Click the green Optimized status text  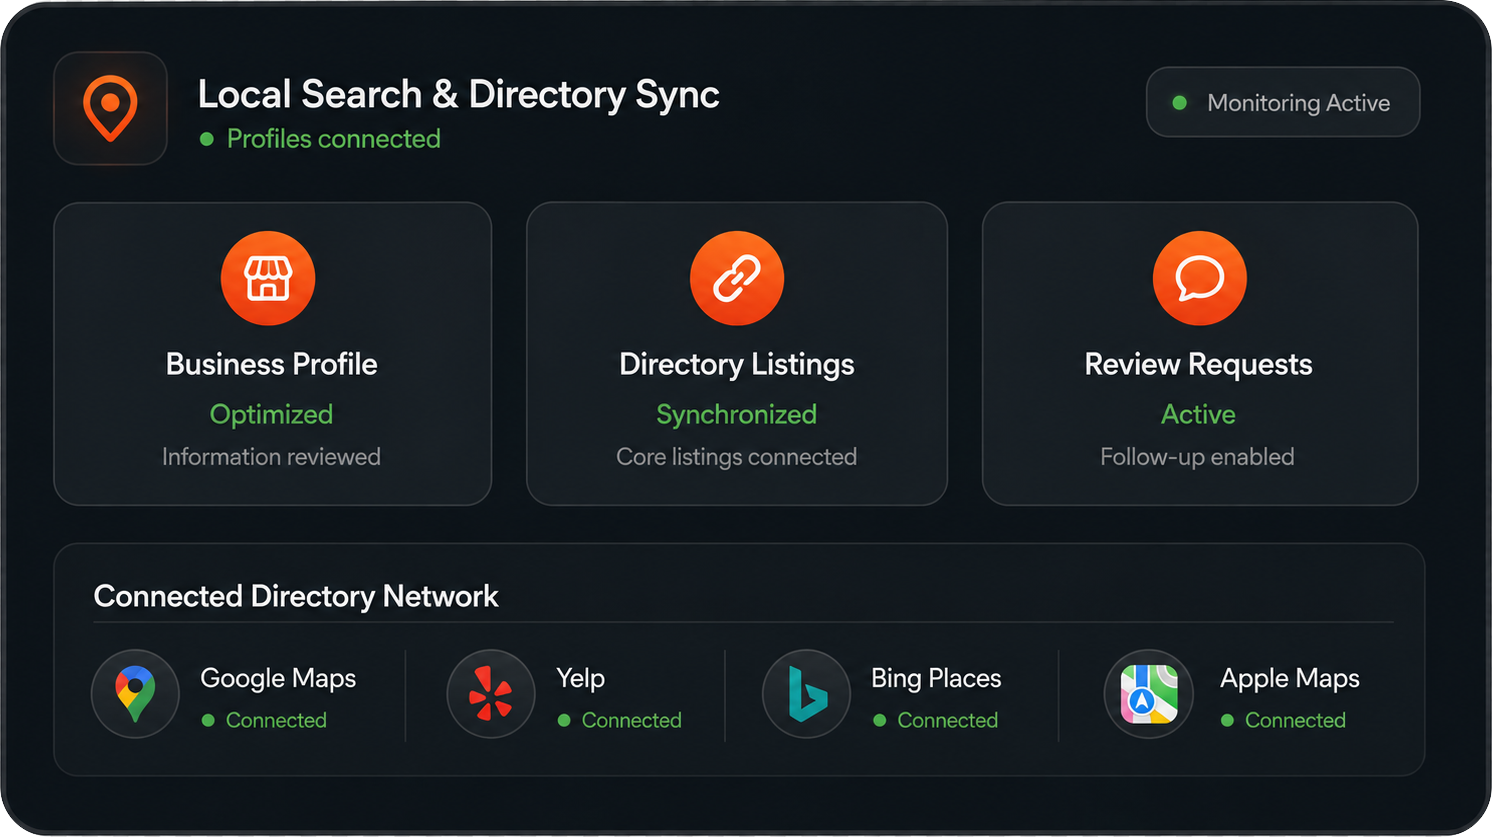click(271, 414)
